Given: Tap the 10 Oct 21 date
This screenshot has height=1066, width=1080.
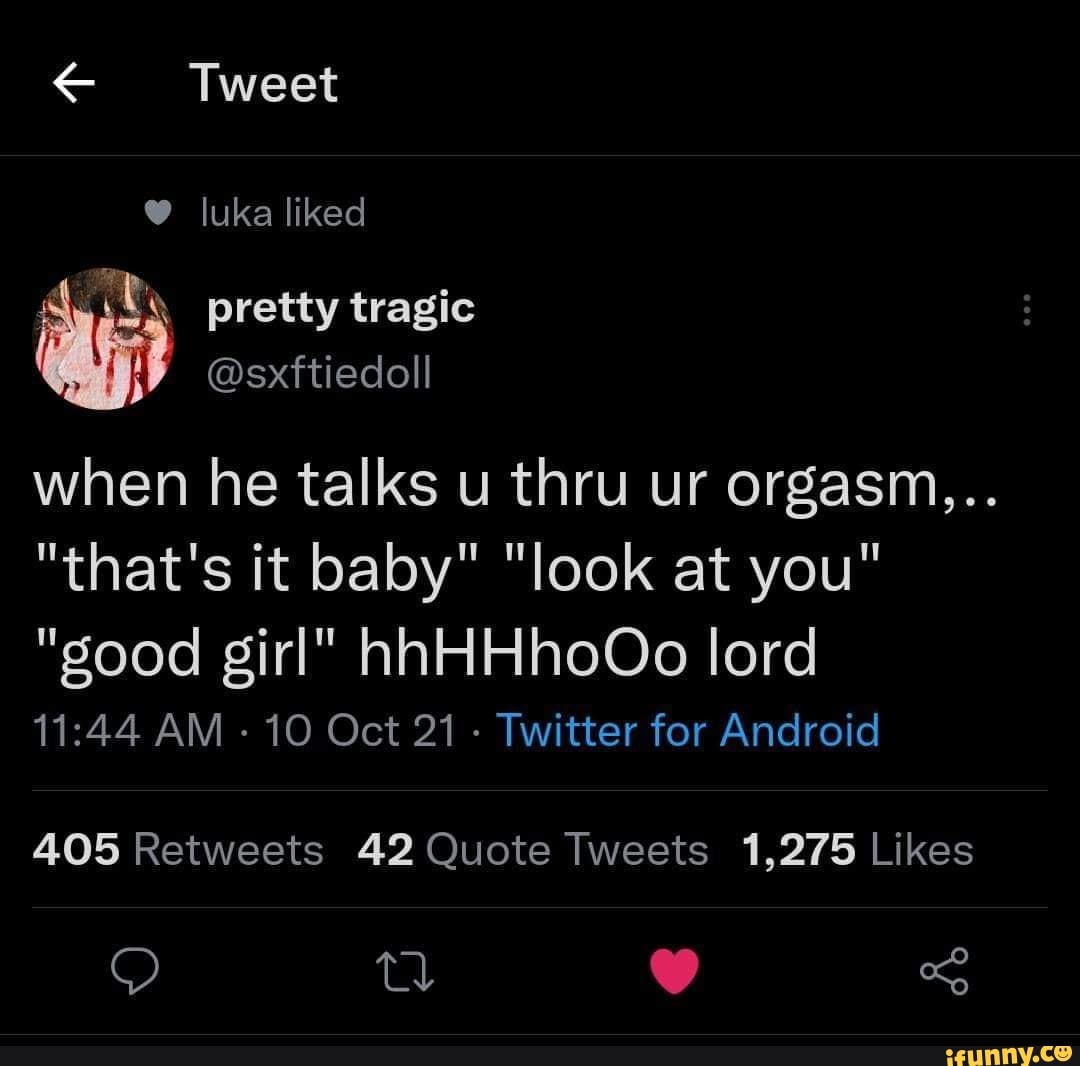Looking at the screenshot, I should (x=360, y=730).
